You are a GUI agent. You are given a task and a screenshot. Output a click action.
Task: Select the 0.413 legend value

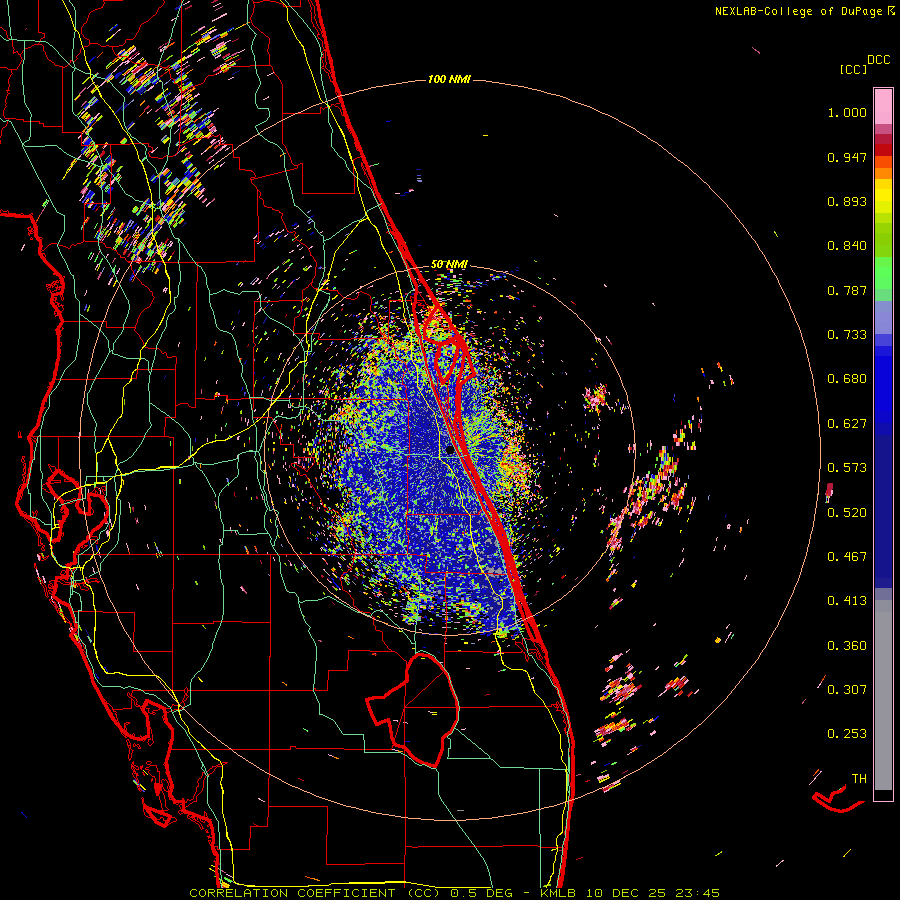(847, 601)
